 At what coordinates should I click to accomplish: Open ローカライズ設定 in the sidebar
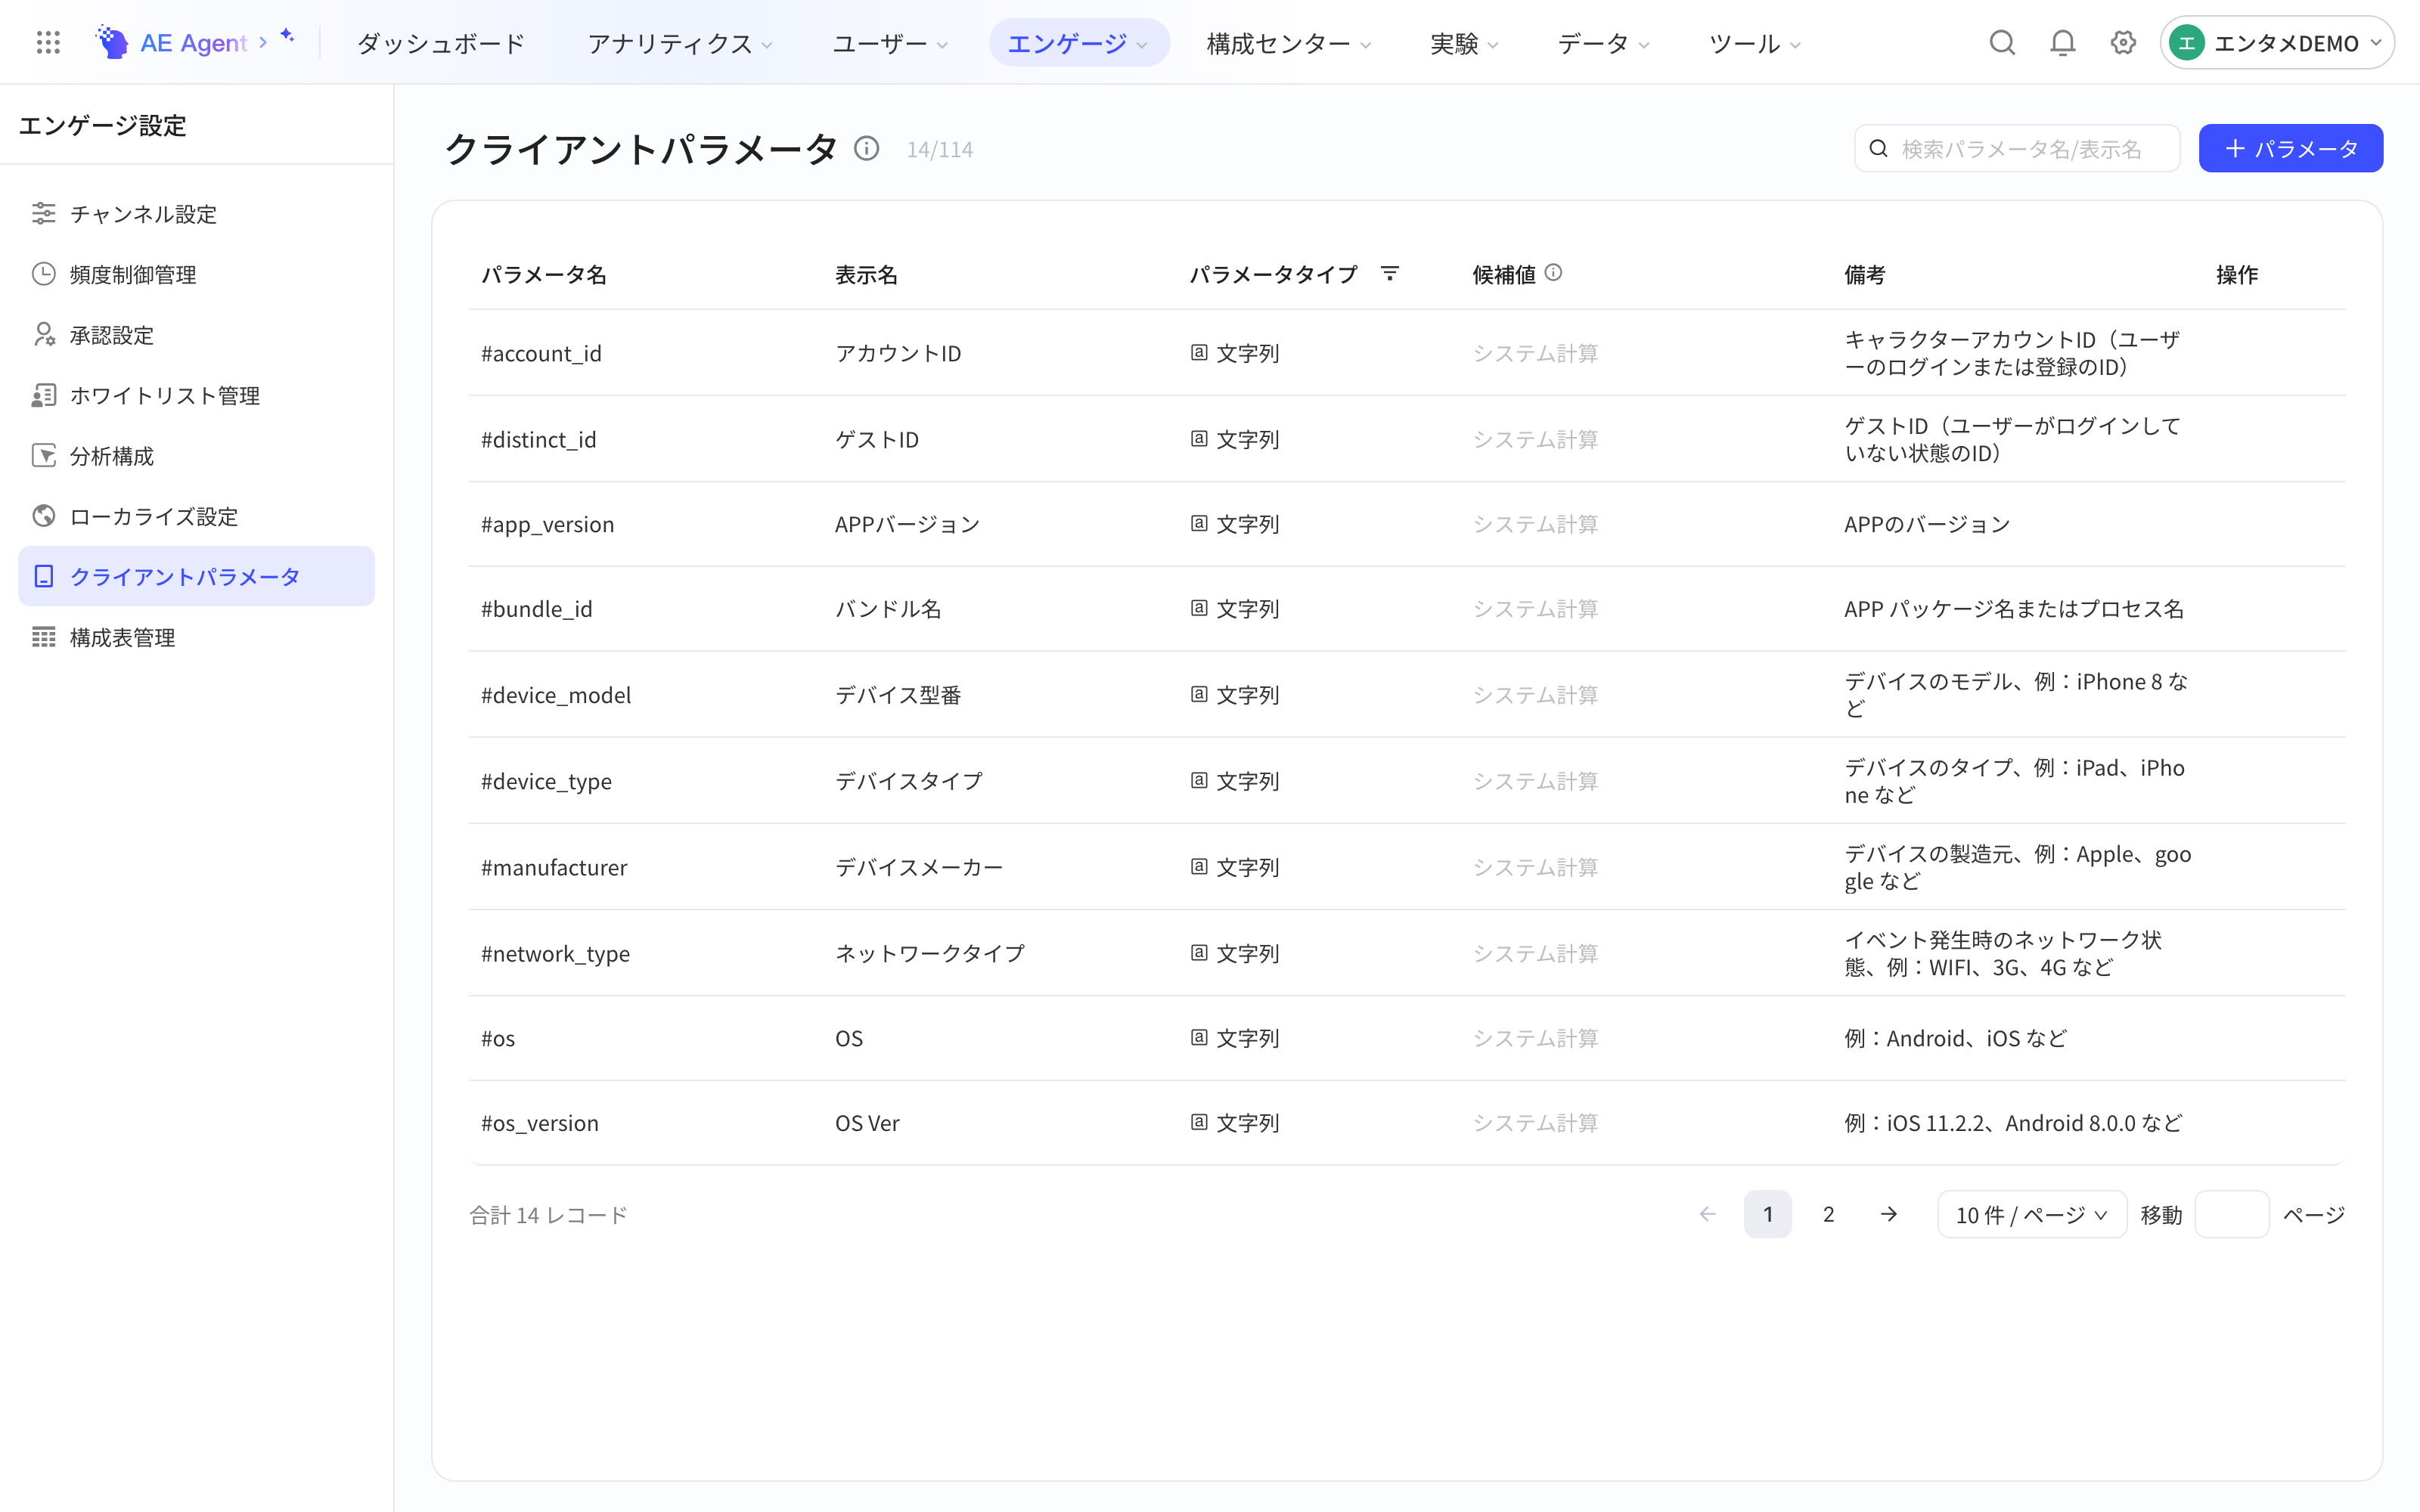pyautogui.click(x=196, y=516)
